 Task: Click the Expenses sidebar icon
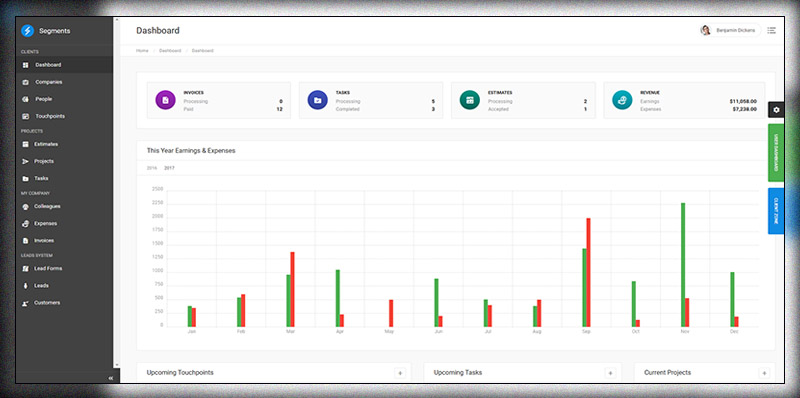coord(26,223)
